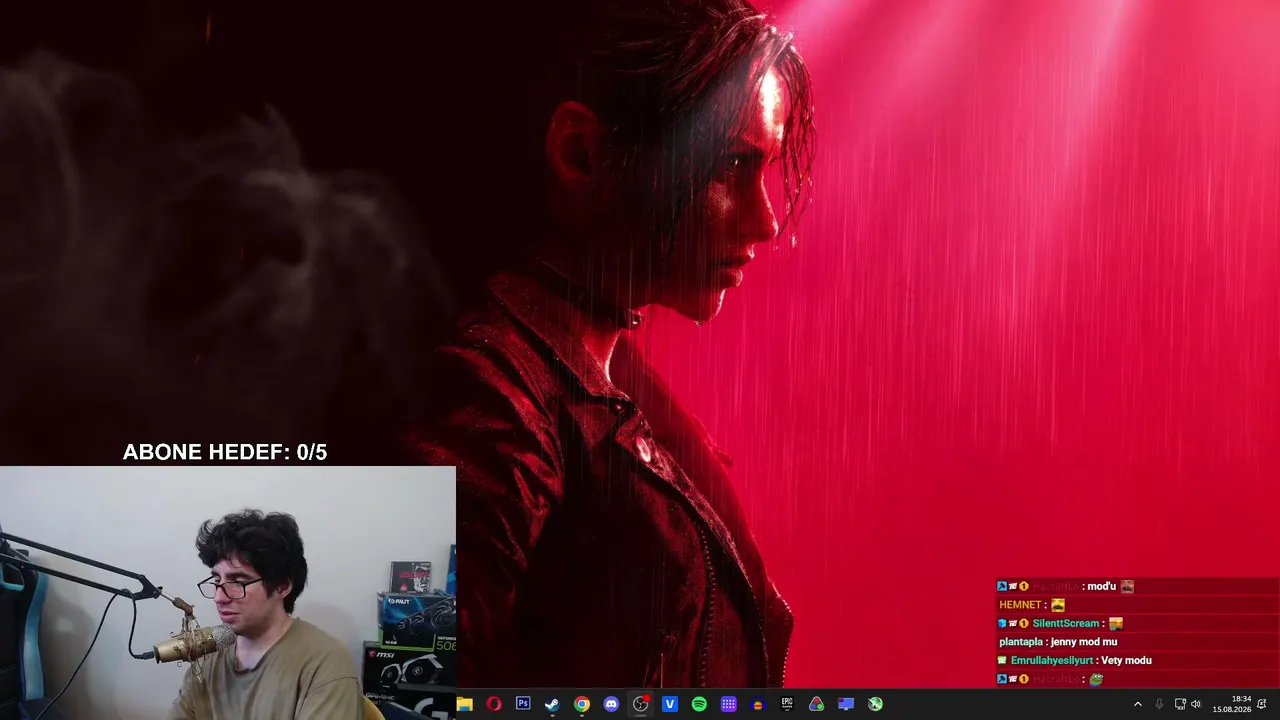Open Google Chrome from the taskbar
This screenshot has width=1280, height=720.
point(582,704)
